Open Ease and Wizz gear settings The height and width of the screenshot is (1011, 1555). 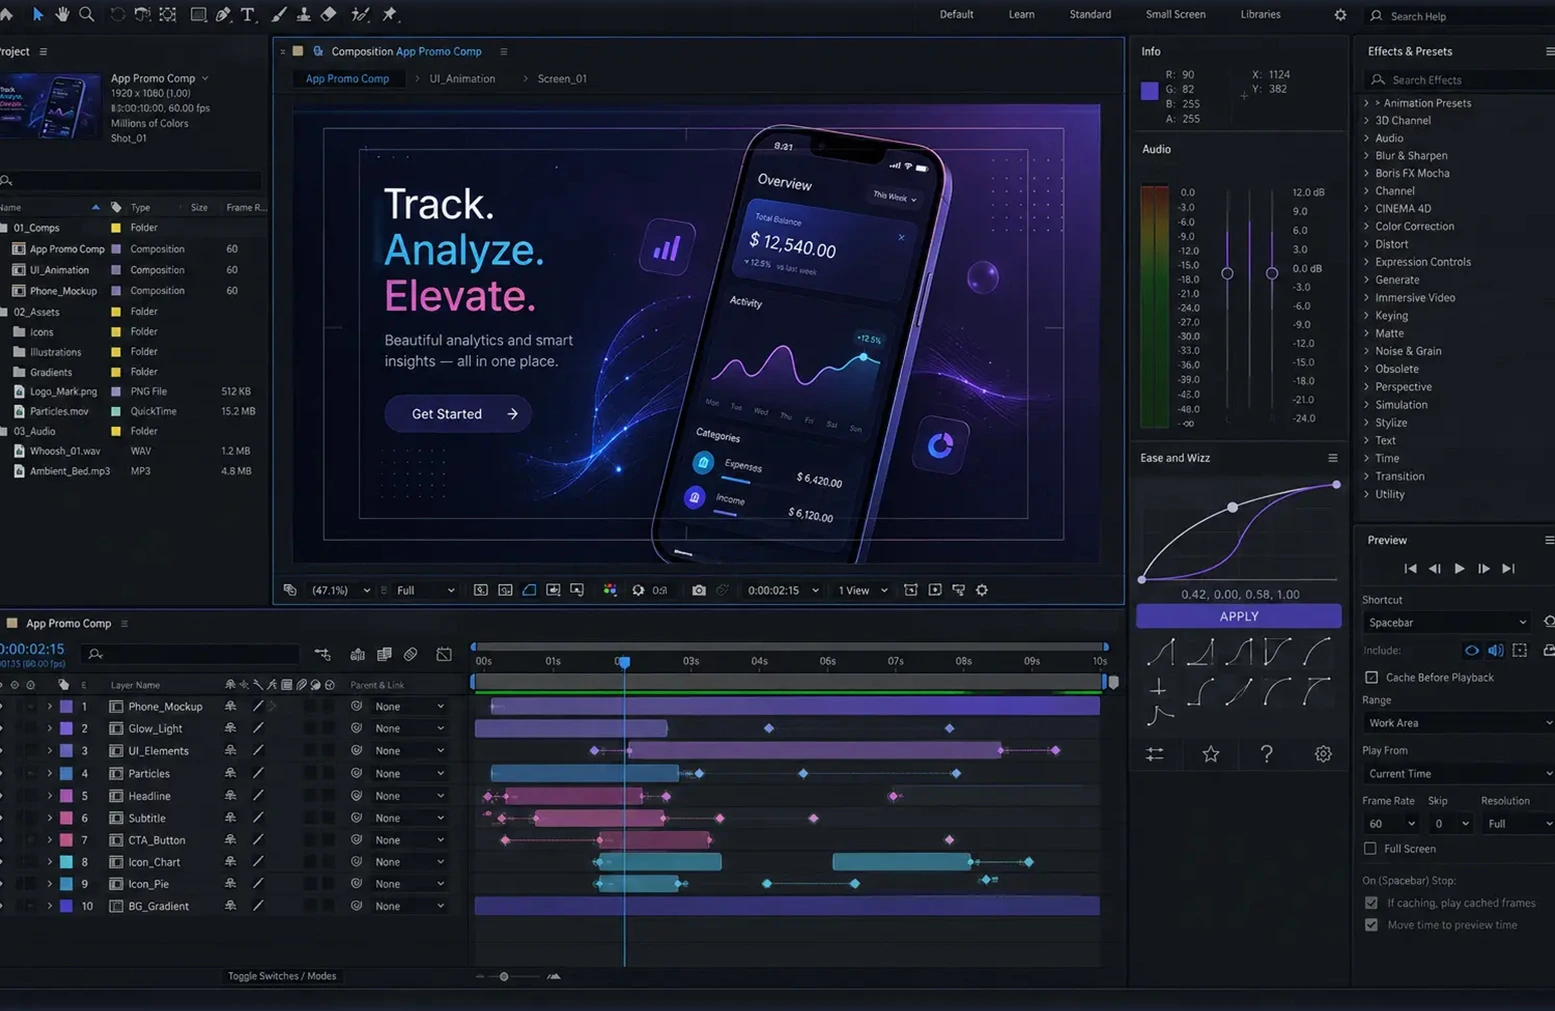1323,754
